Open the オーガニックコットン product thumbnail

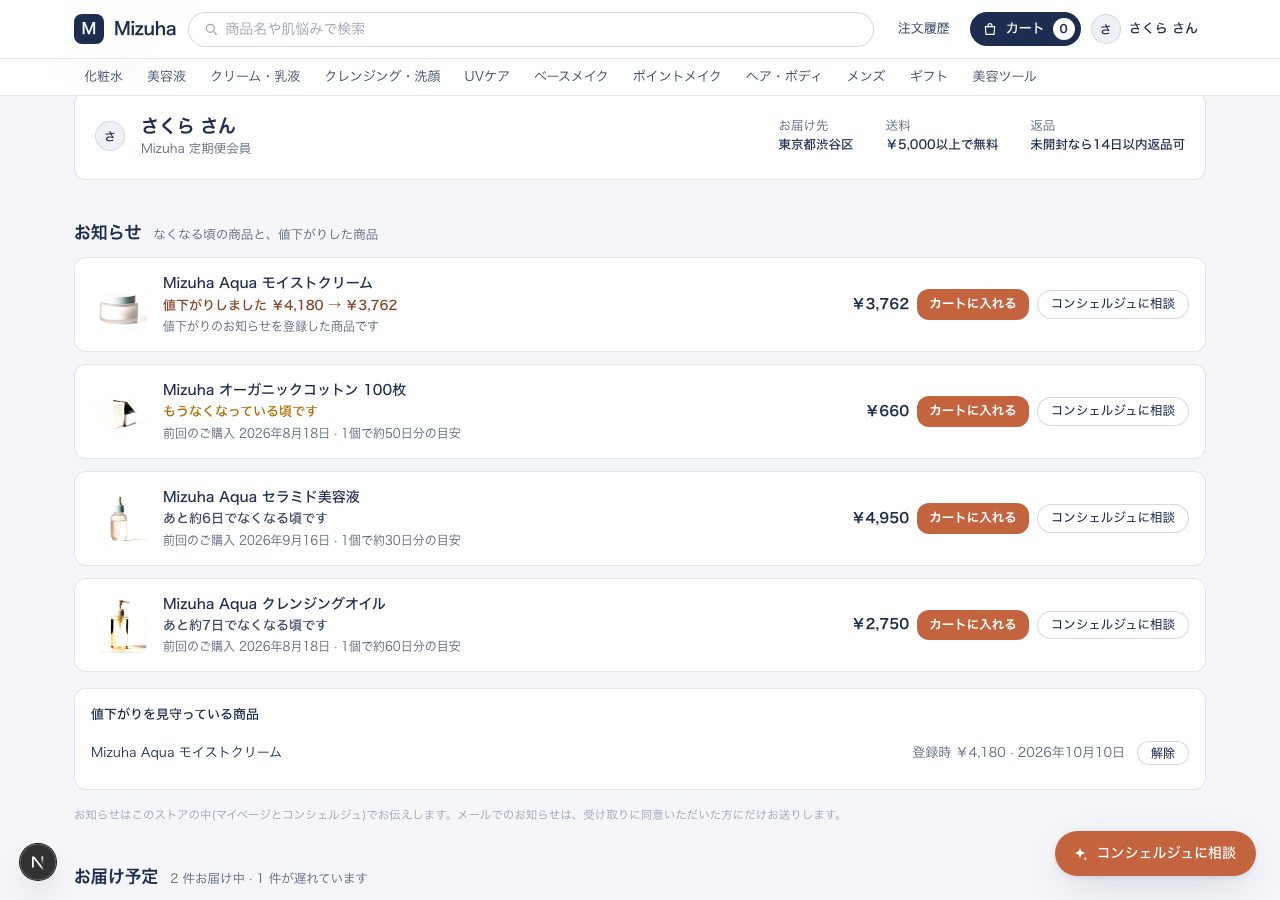121,412
